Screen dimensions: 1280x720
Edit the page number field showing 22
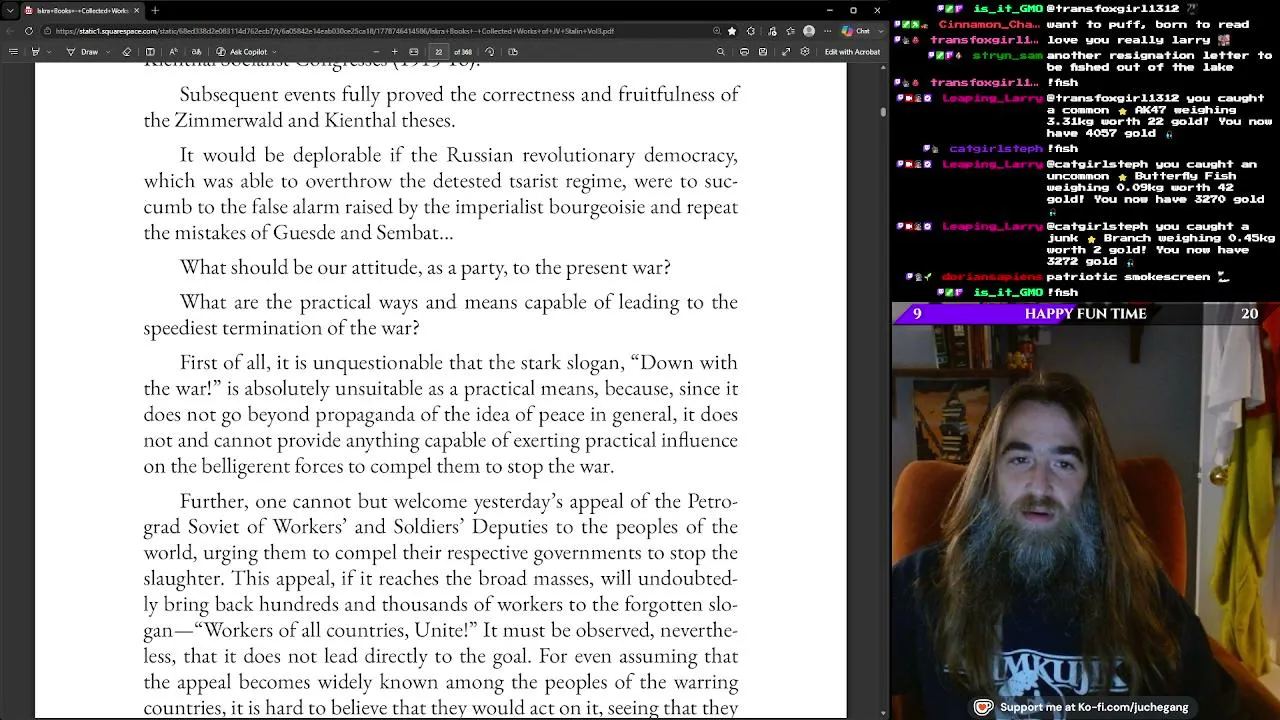[438, 52]
